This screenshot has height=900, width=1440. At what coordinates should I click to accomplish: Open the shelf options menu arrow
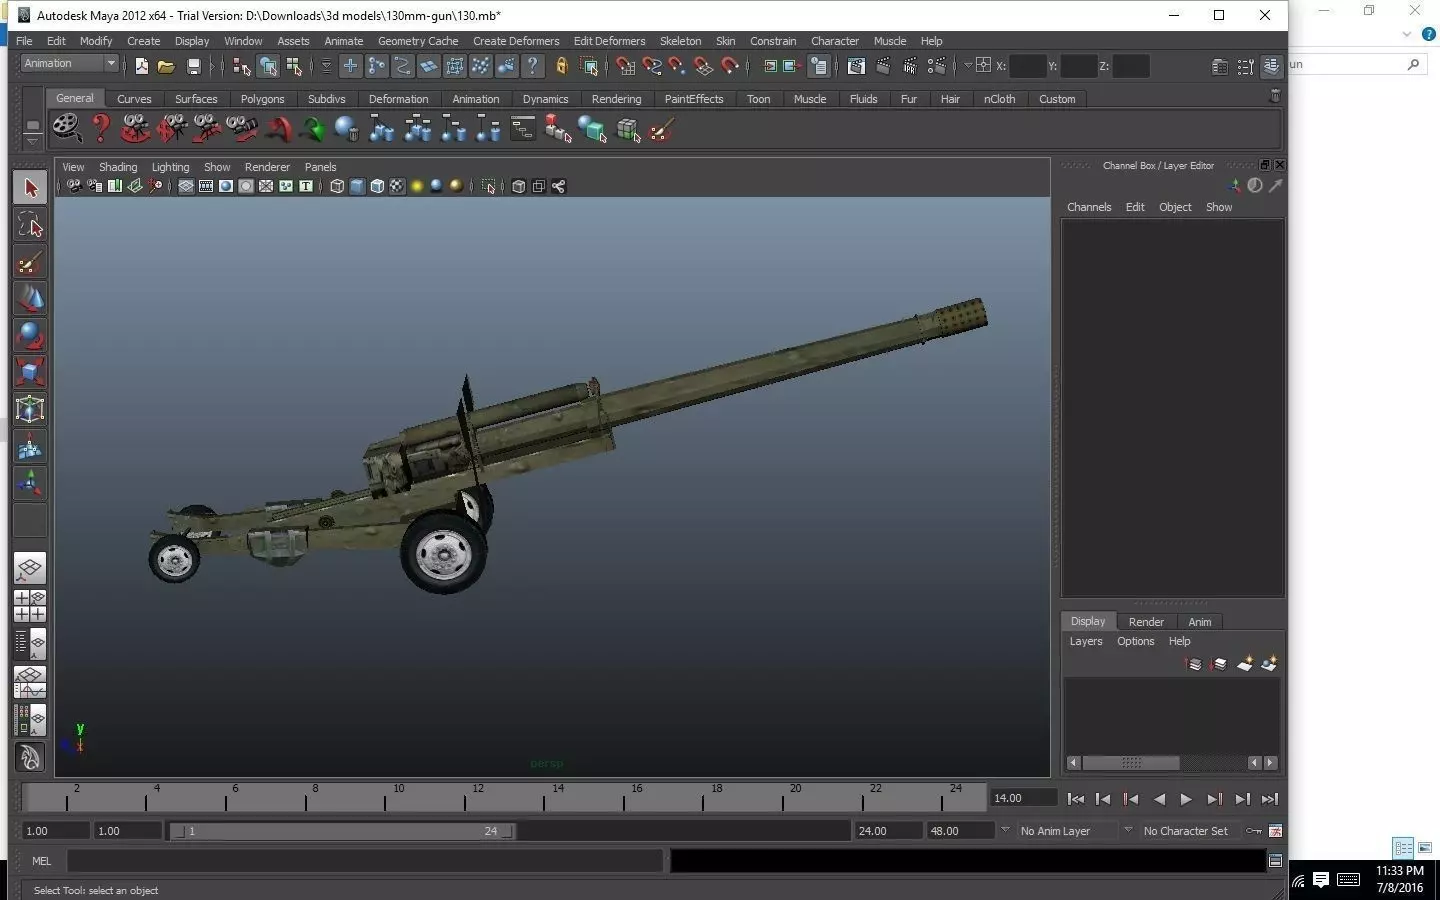pos(32,142)
